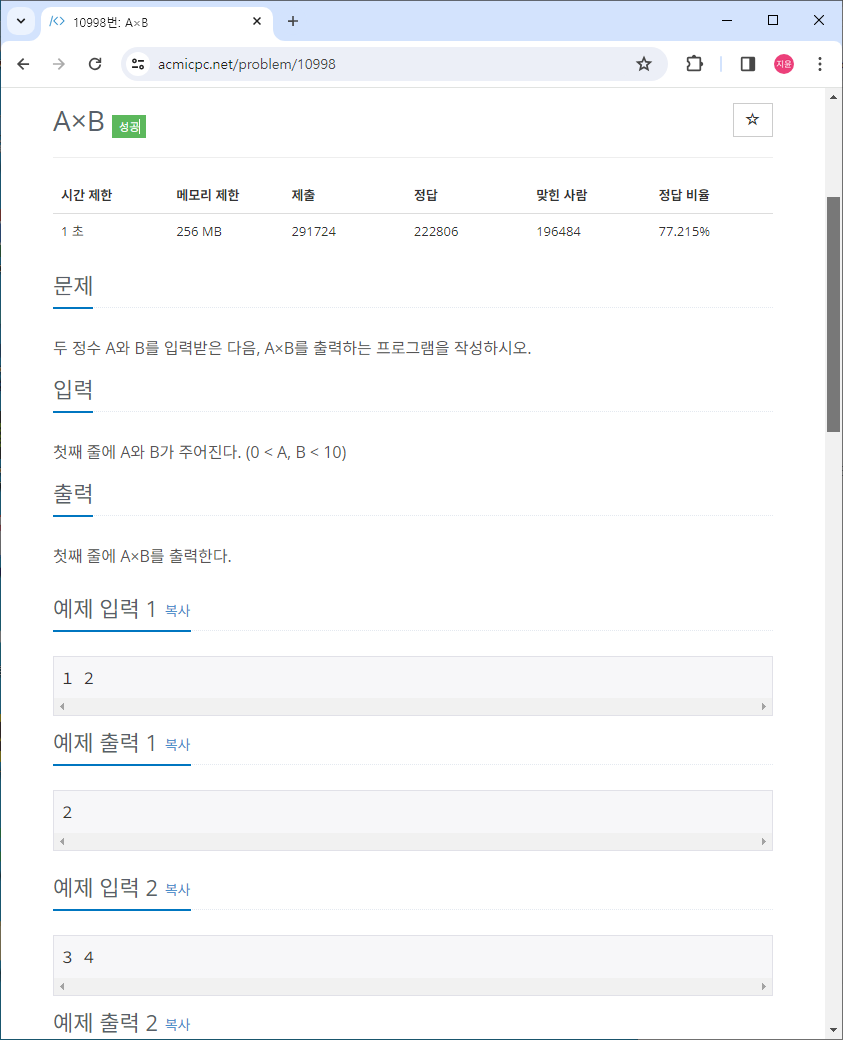
Task: Navigate back using the back arrow icon
Action: (x=23, y=63)
